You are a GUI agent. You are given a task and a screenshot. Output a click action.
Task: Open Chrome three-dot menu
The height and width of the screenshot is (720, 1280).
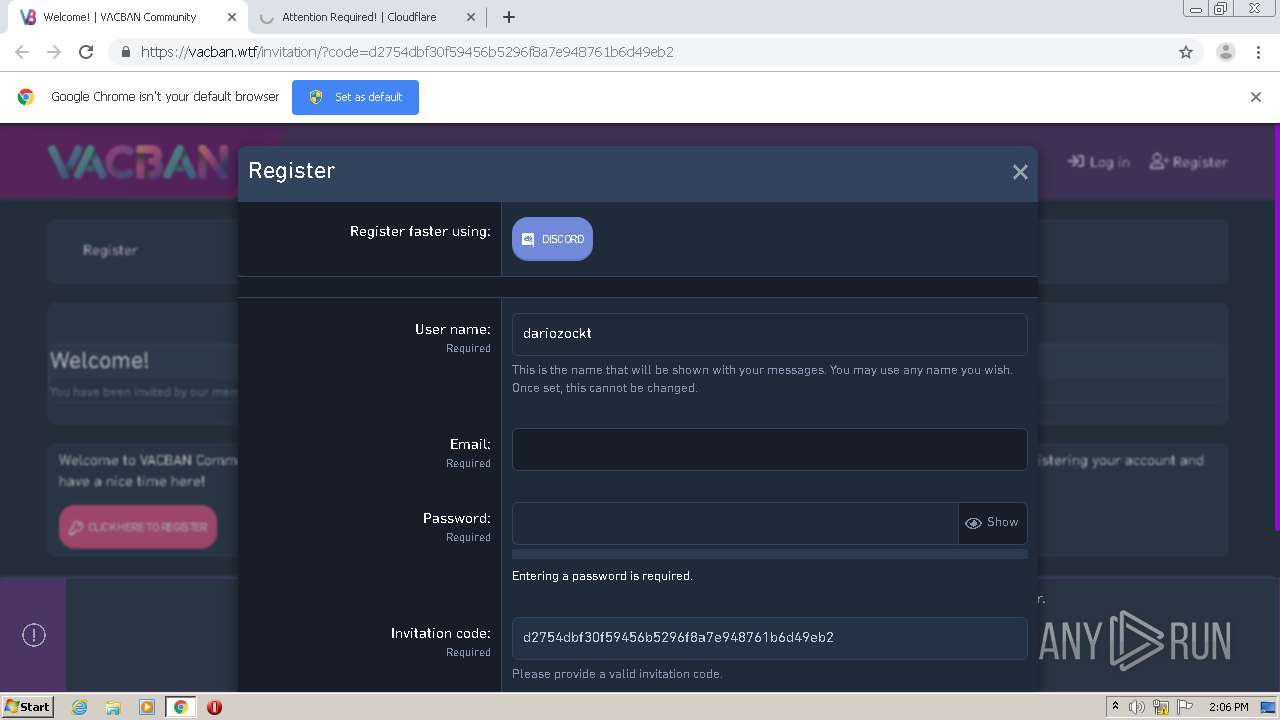pyautogui.click(x=1258, y=52)
